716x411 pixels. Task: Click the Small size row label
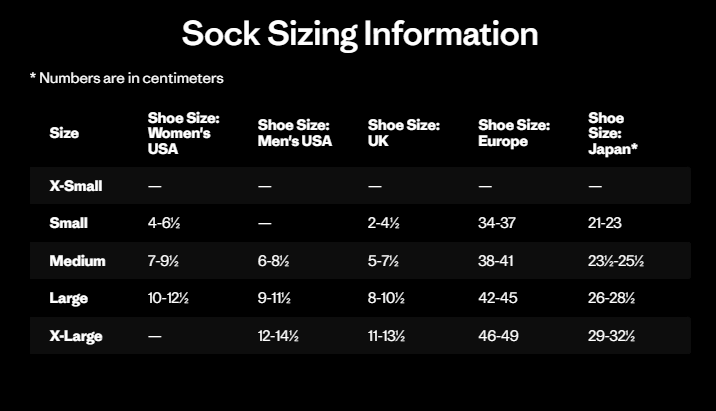click(69, 224)
